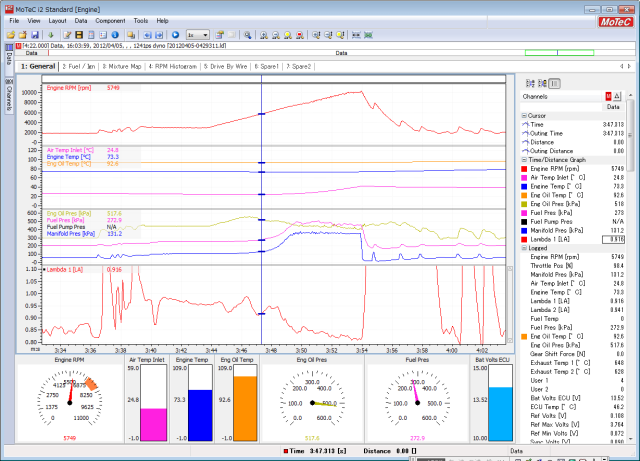Click the black horizontal scale fit icon
Screen dimensions: 640x461
(356, 35)
